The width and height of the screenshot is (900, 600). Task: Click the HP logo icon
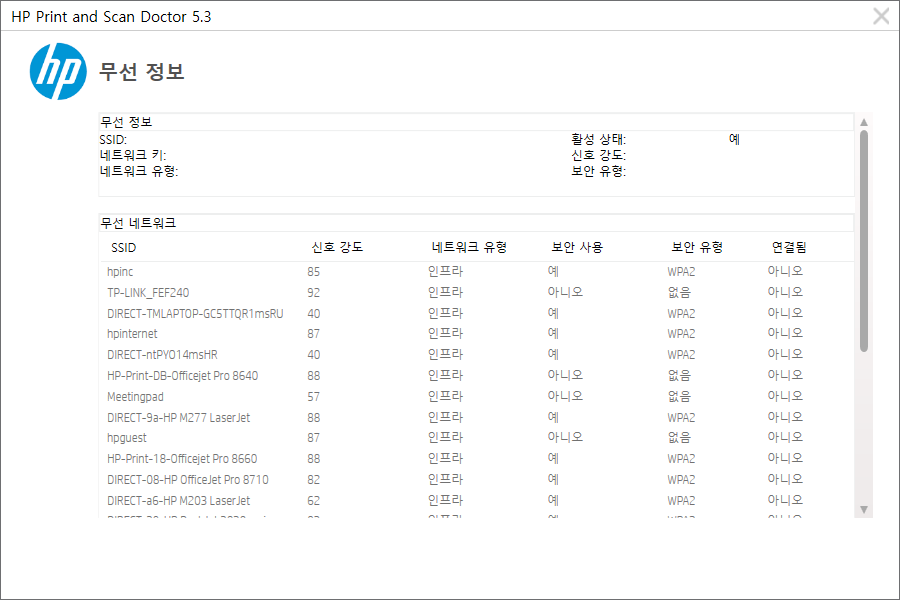tap(58, 71)
